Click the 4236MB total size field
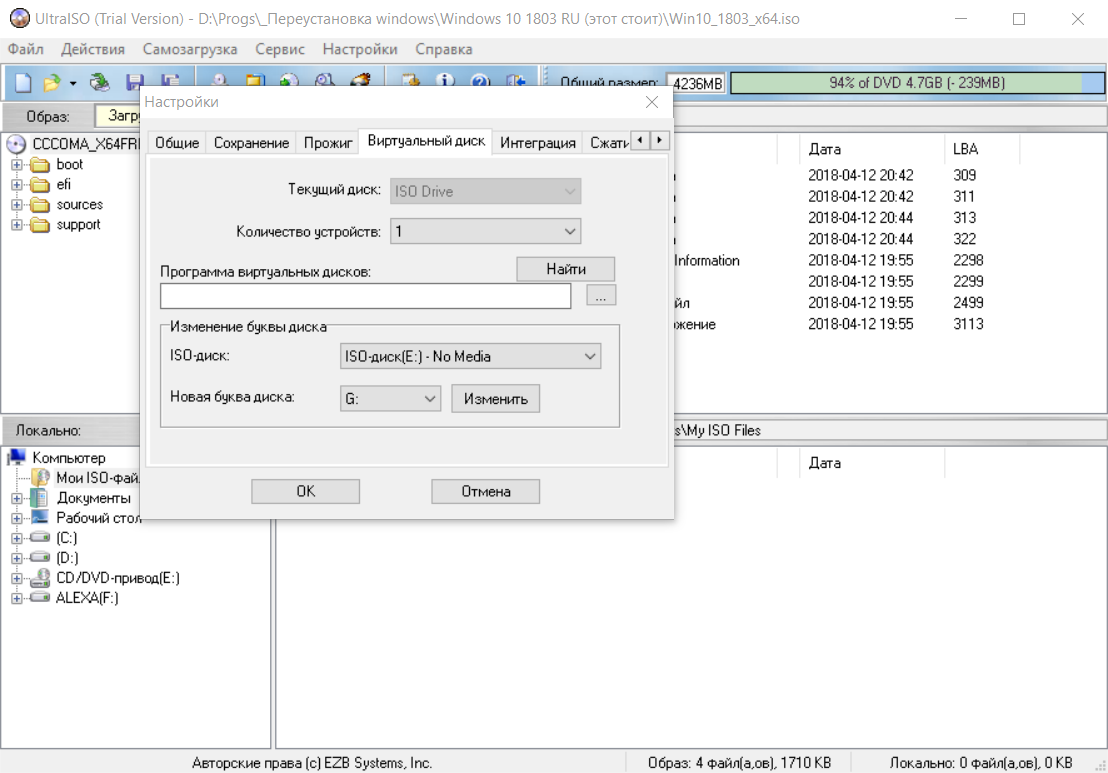Screen dimensions: 1108x773 [695, 84]
